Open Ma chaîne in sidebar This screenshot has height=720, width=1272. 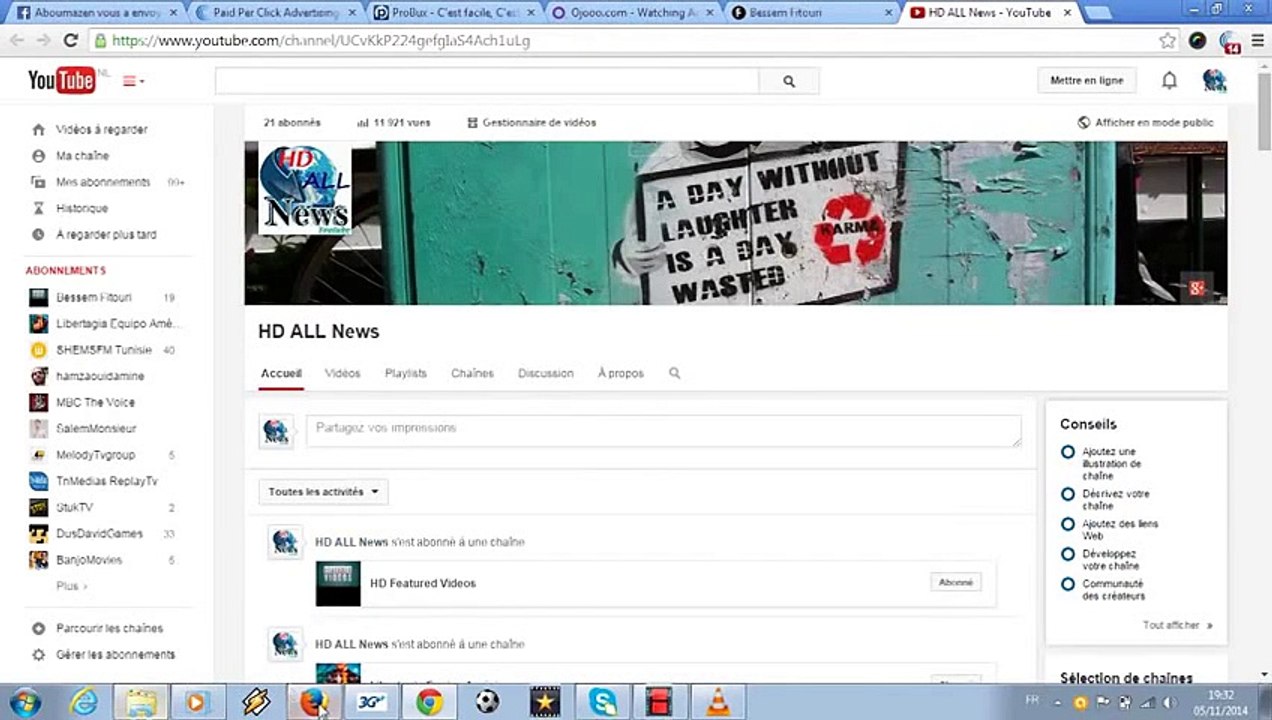pos(82,156)
